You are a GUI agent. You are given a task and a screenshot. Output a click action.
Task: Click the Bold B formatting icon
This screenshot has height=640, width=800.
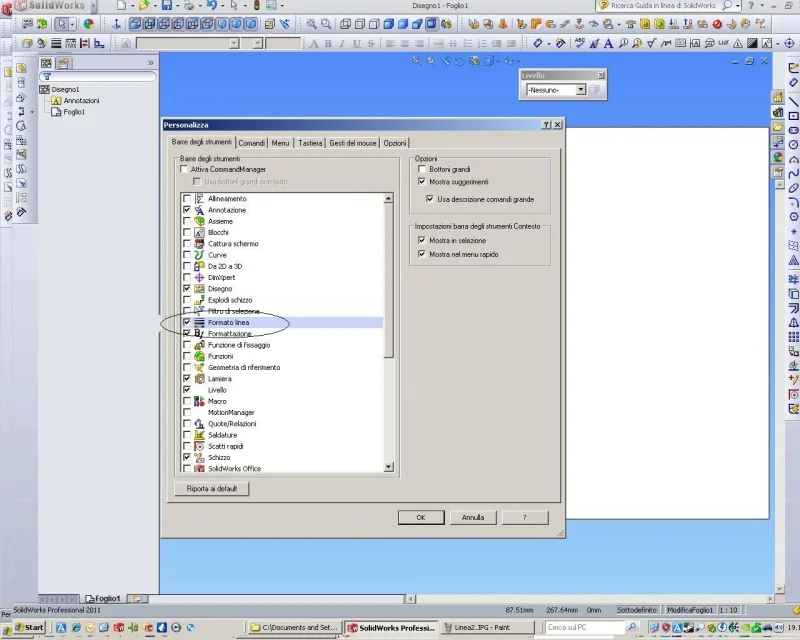328,44
